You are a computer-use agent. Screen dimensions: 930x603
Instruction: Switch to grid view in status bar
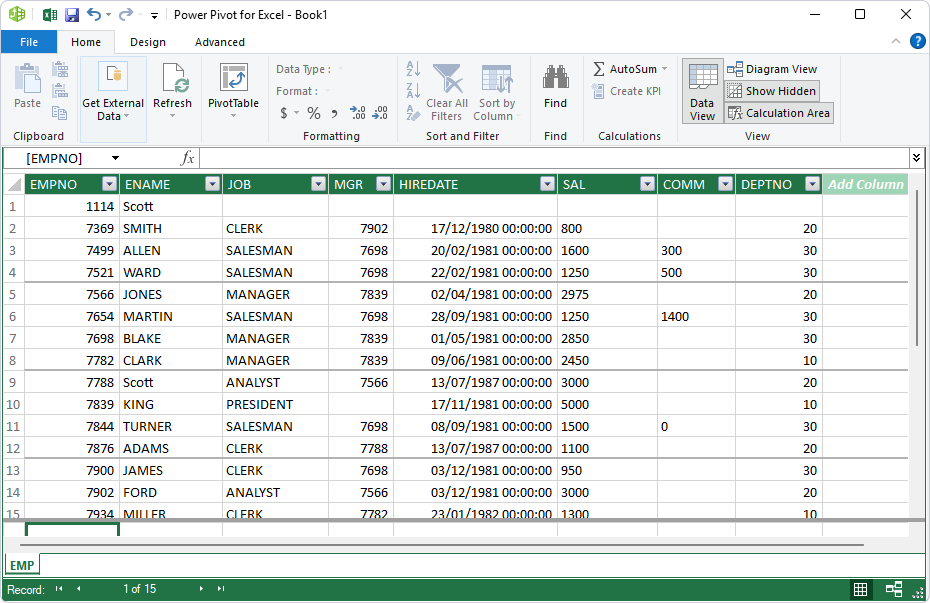tap(860, 589)
